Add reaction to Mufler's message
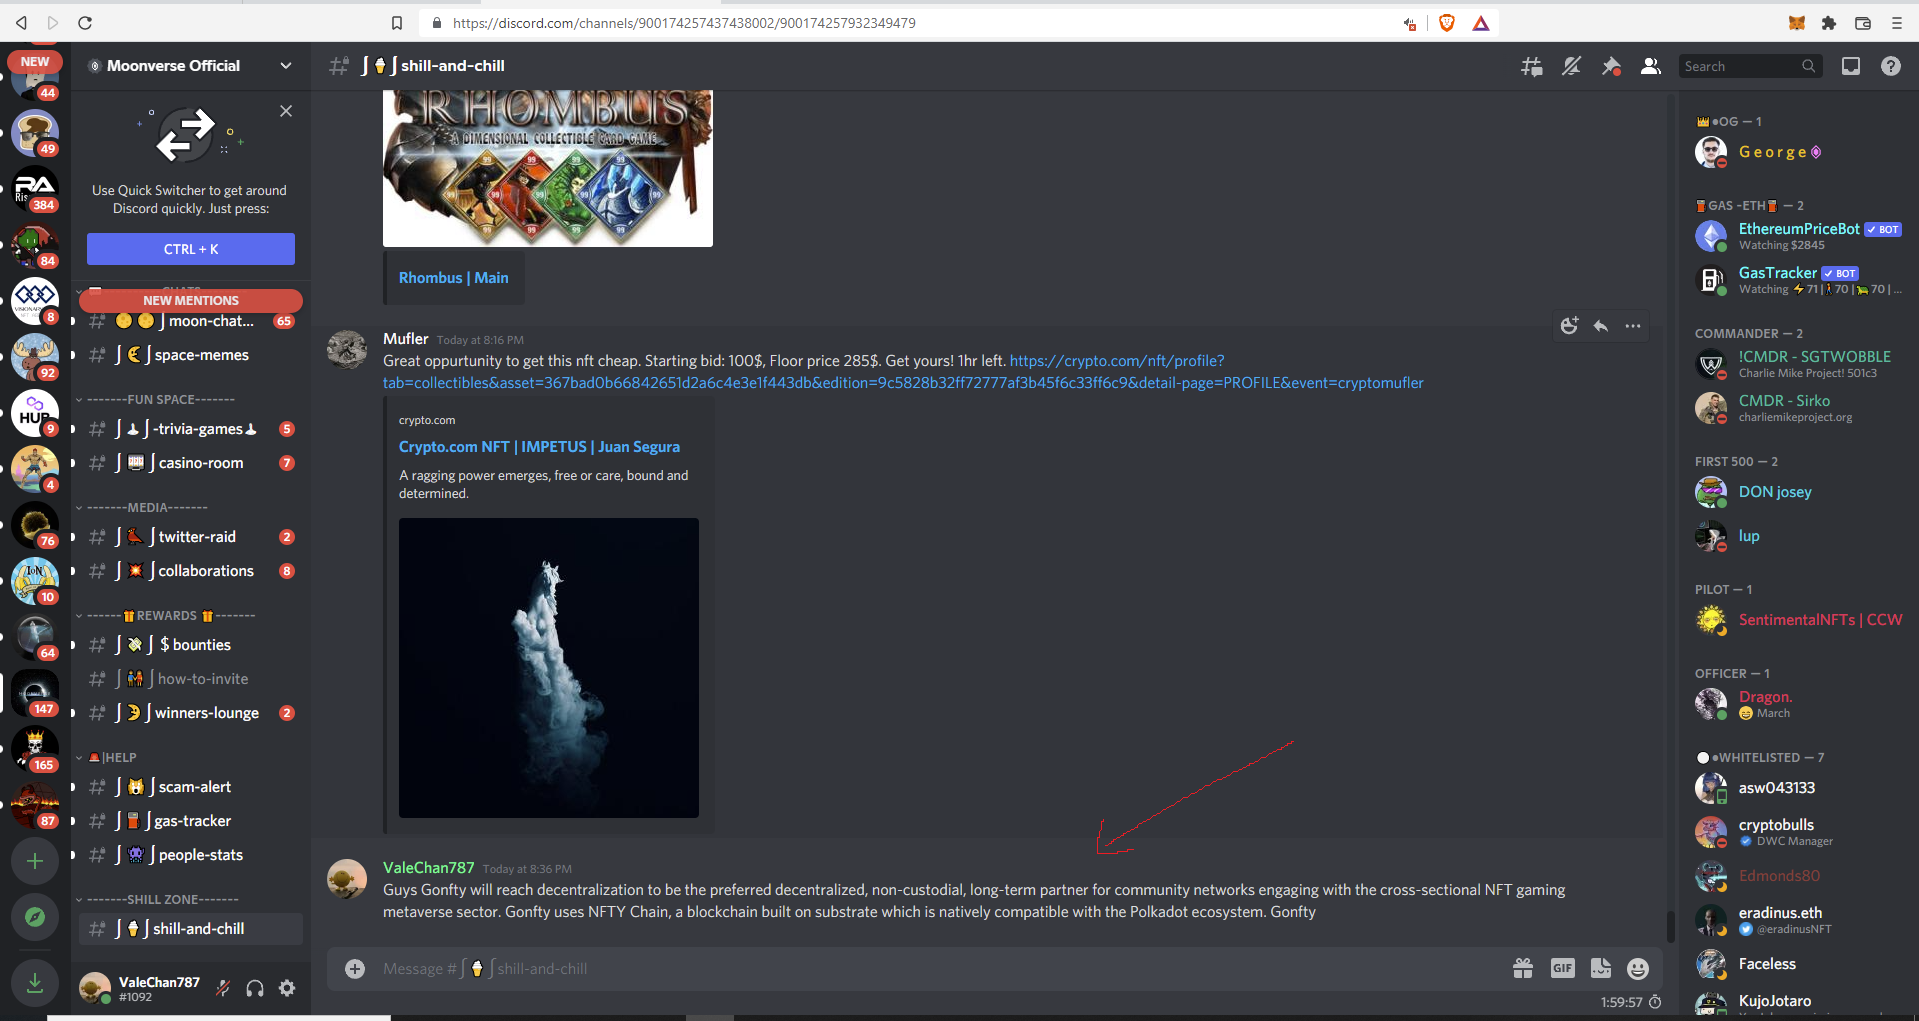The width and height of the screenshot is (1919, 1021). (x=1569, y=326)
